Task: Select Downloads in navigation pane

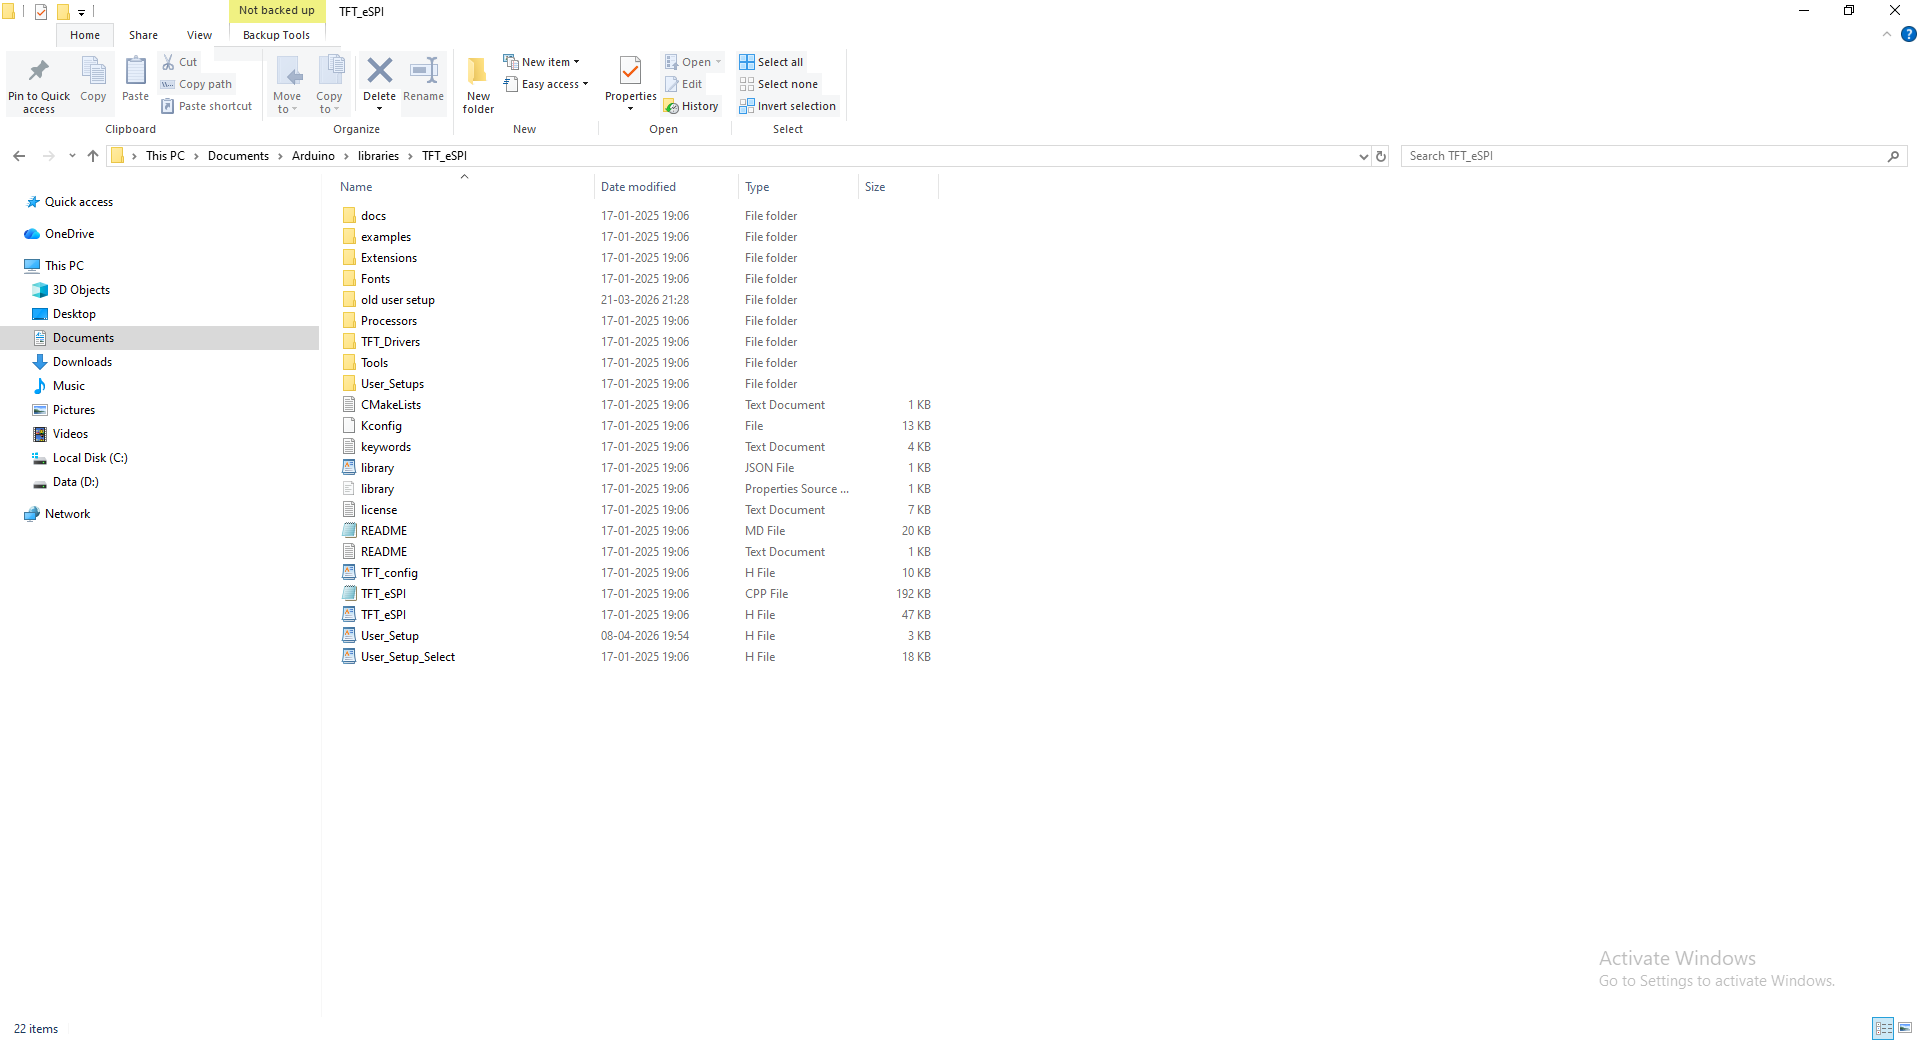Action: (82, 362)
